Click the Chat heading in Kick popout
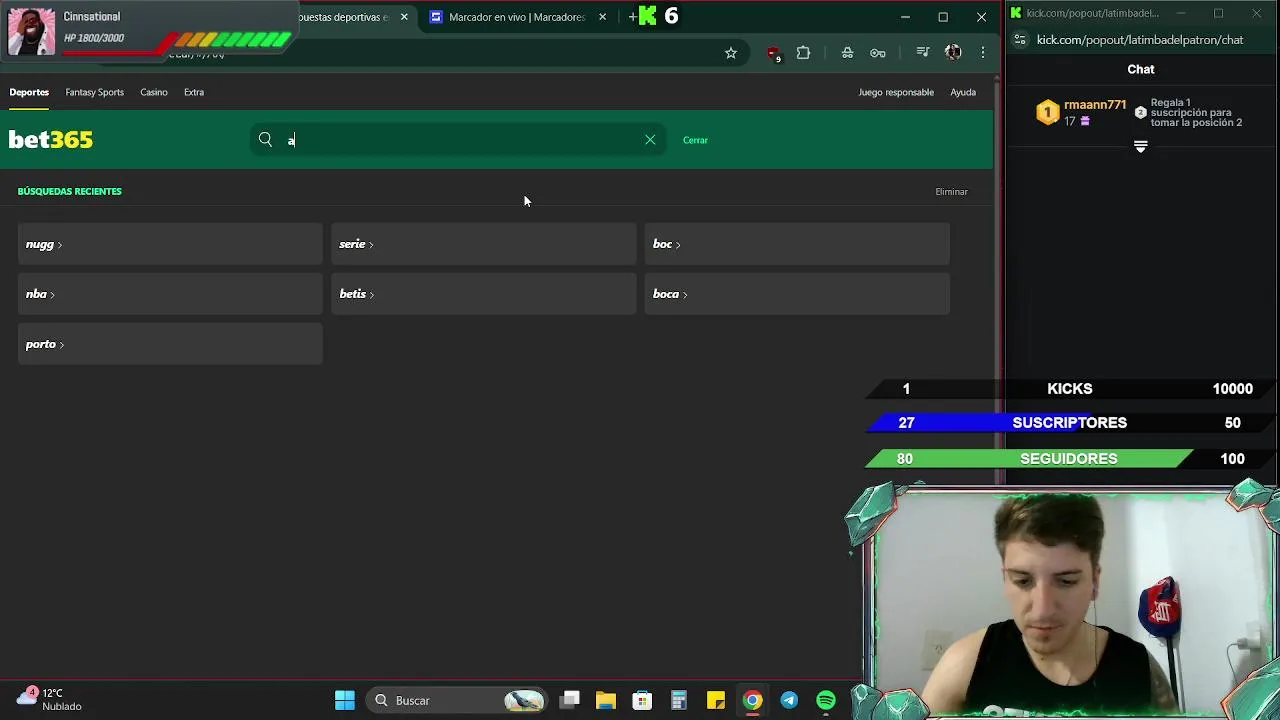This screenshot has height=720, width=1280. point(1141,69)
